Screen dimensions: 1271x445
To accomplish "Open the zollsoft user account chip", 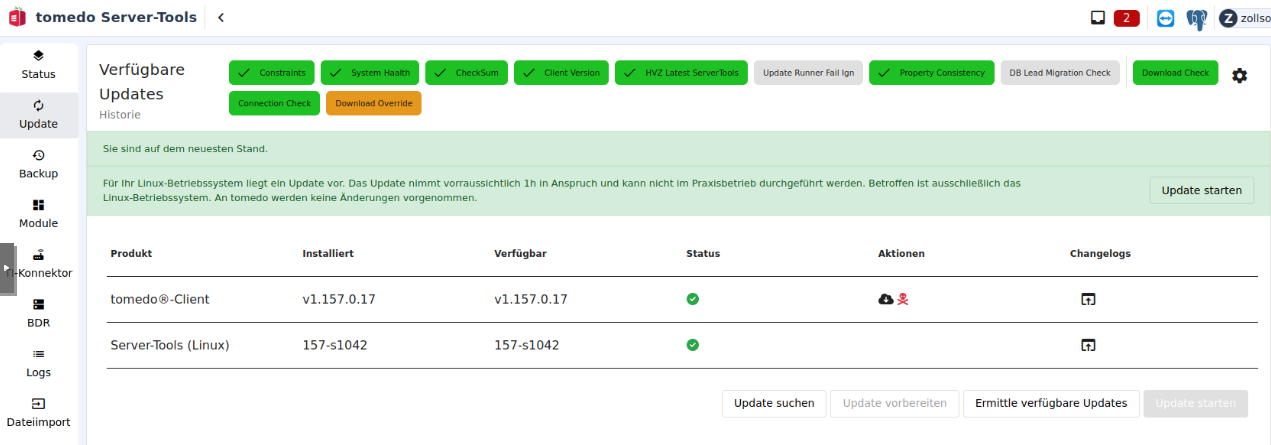I will (x=1244, y=18).
